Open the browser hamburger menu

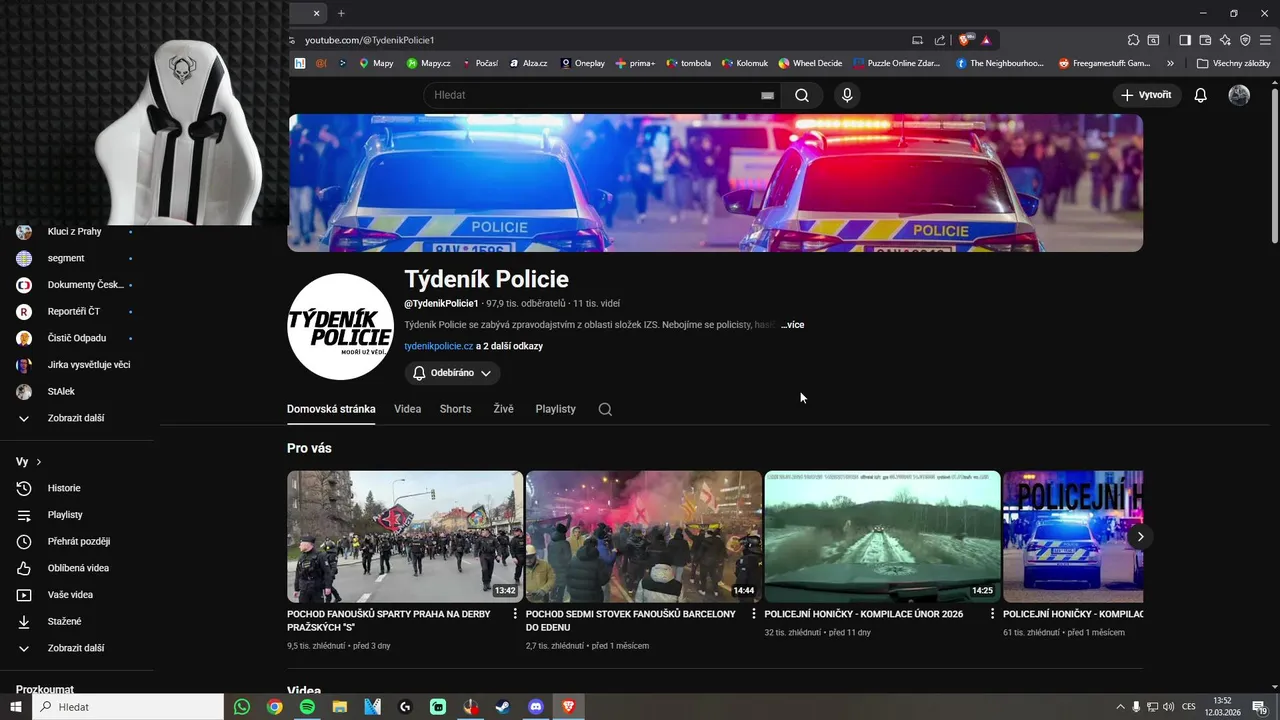(1265, 40)
